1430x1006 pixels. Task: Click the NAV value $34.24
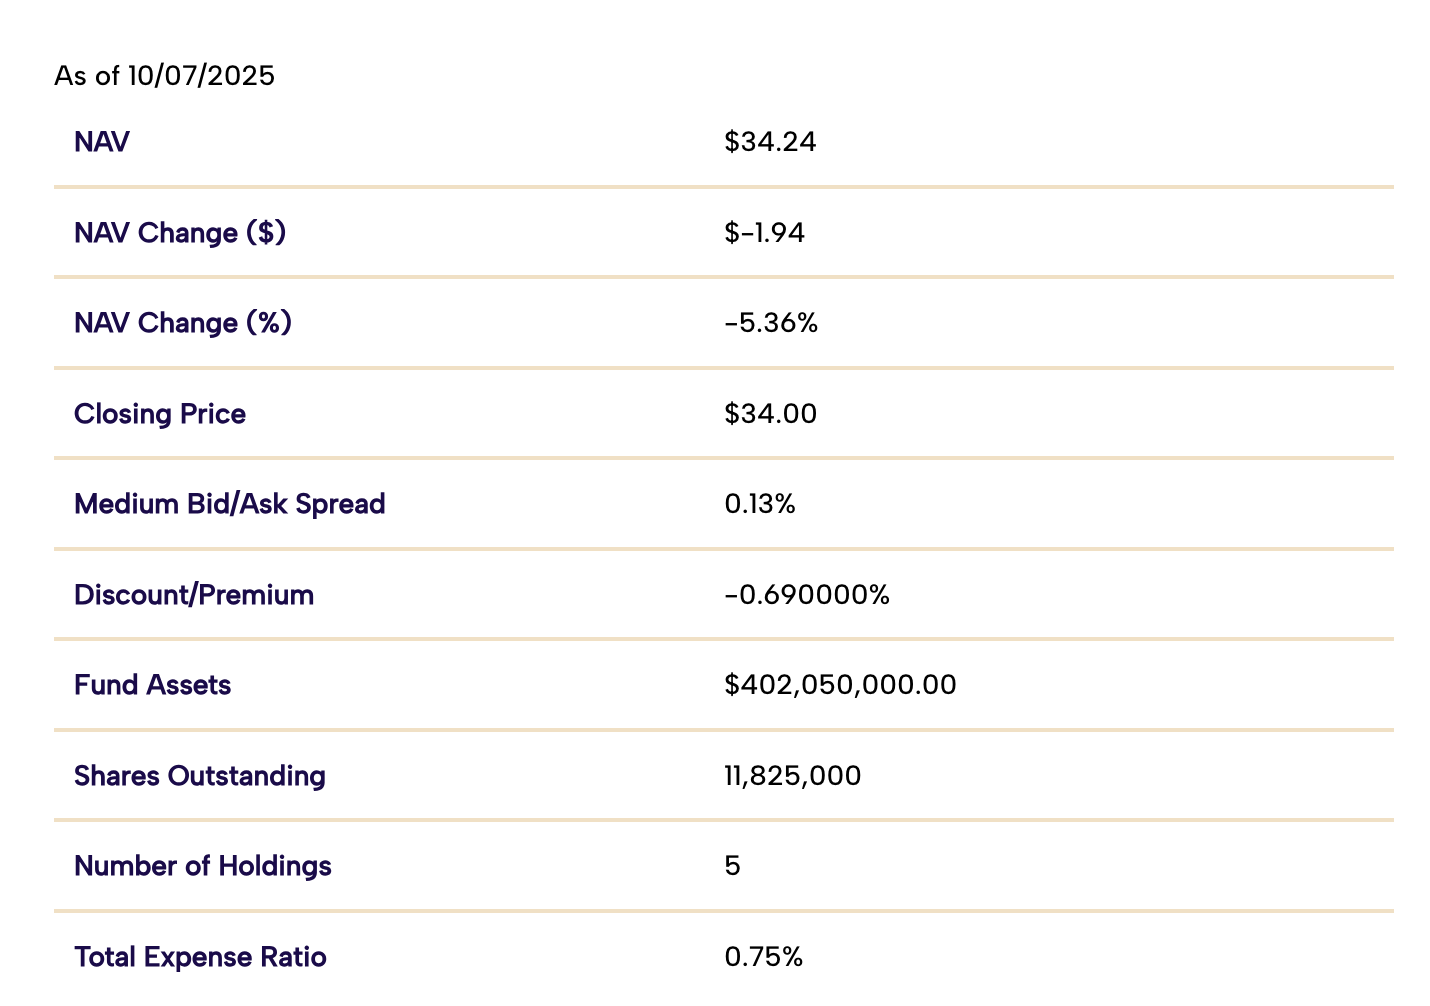pyautogui.click(x=770, y=142)
